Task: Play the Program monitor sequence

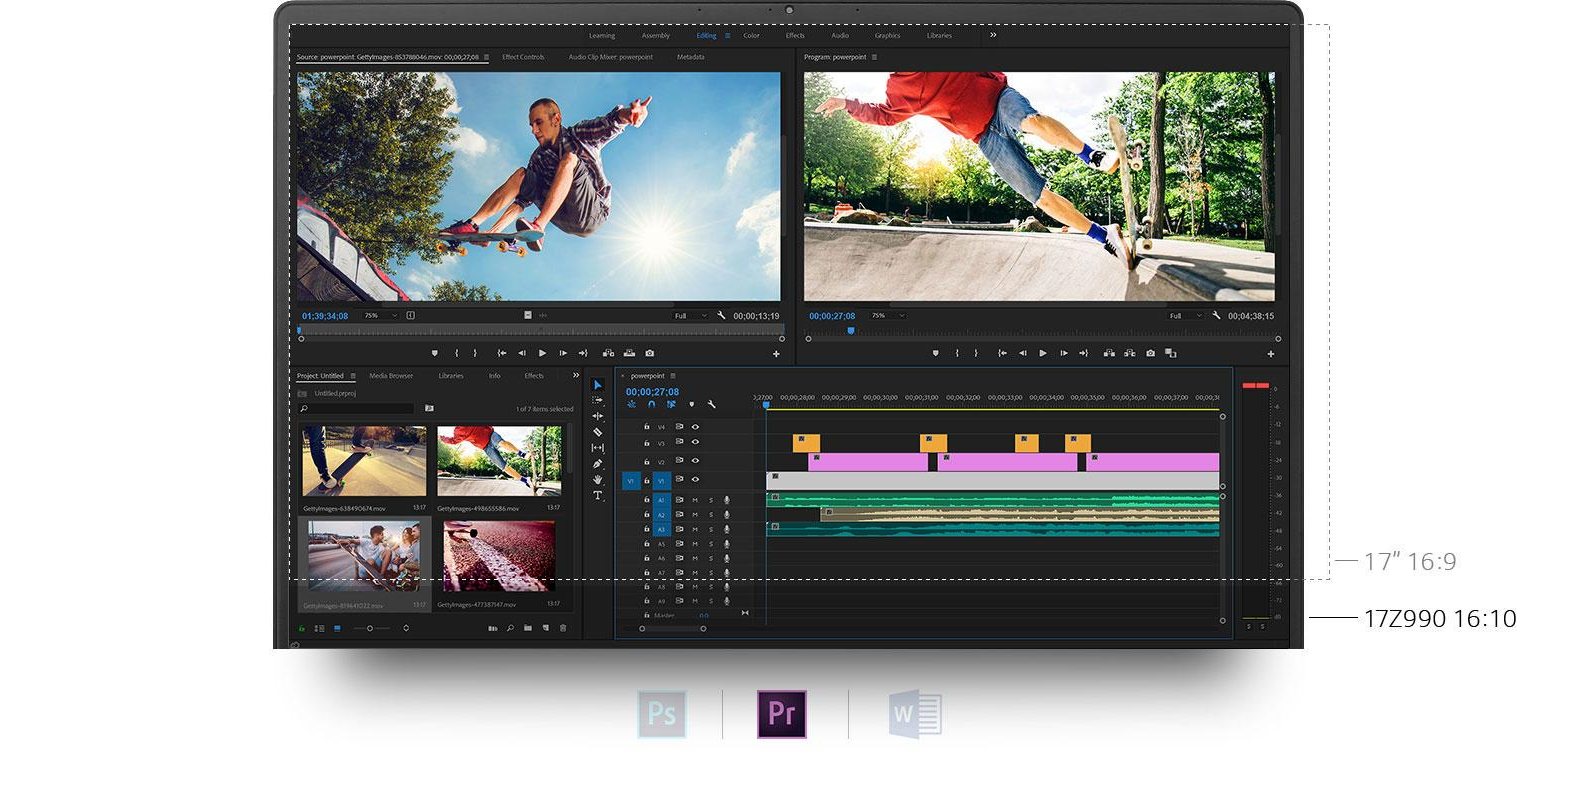Action: pos(1043,353)
